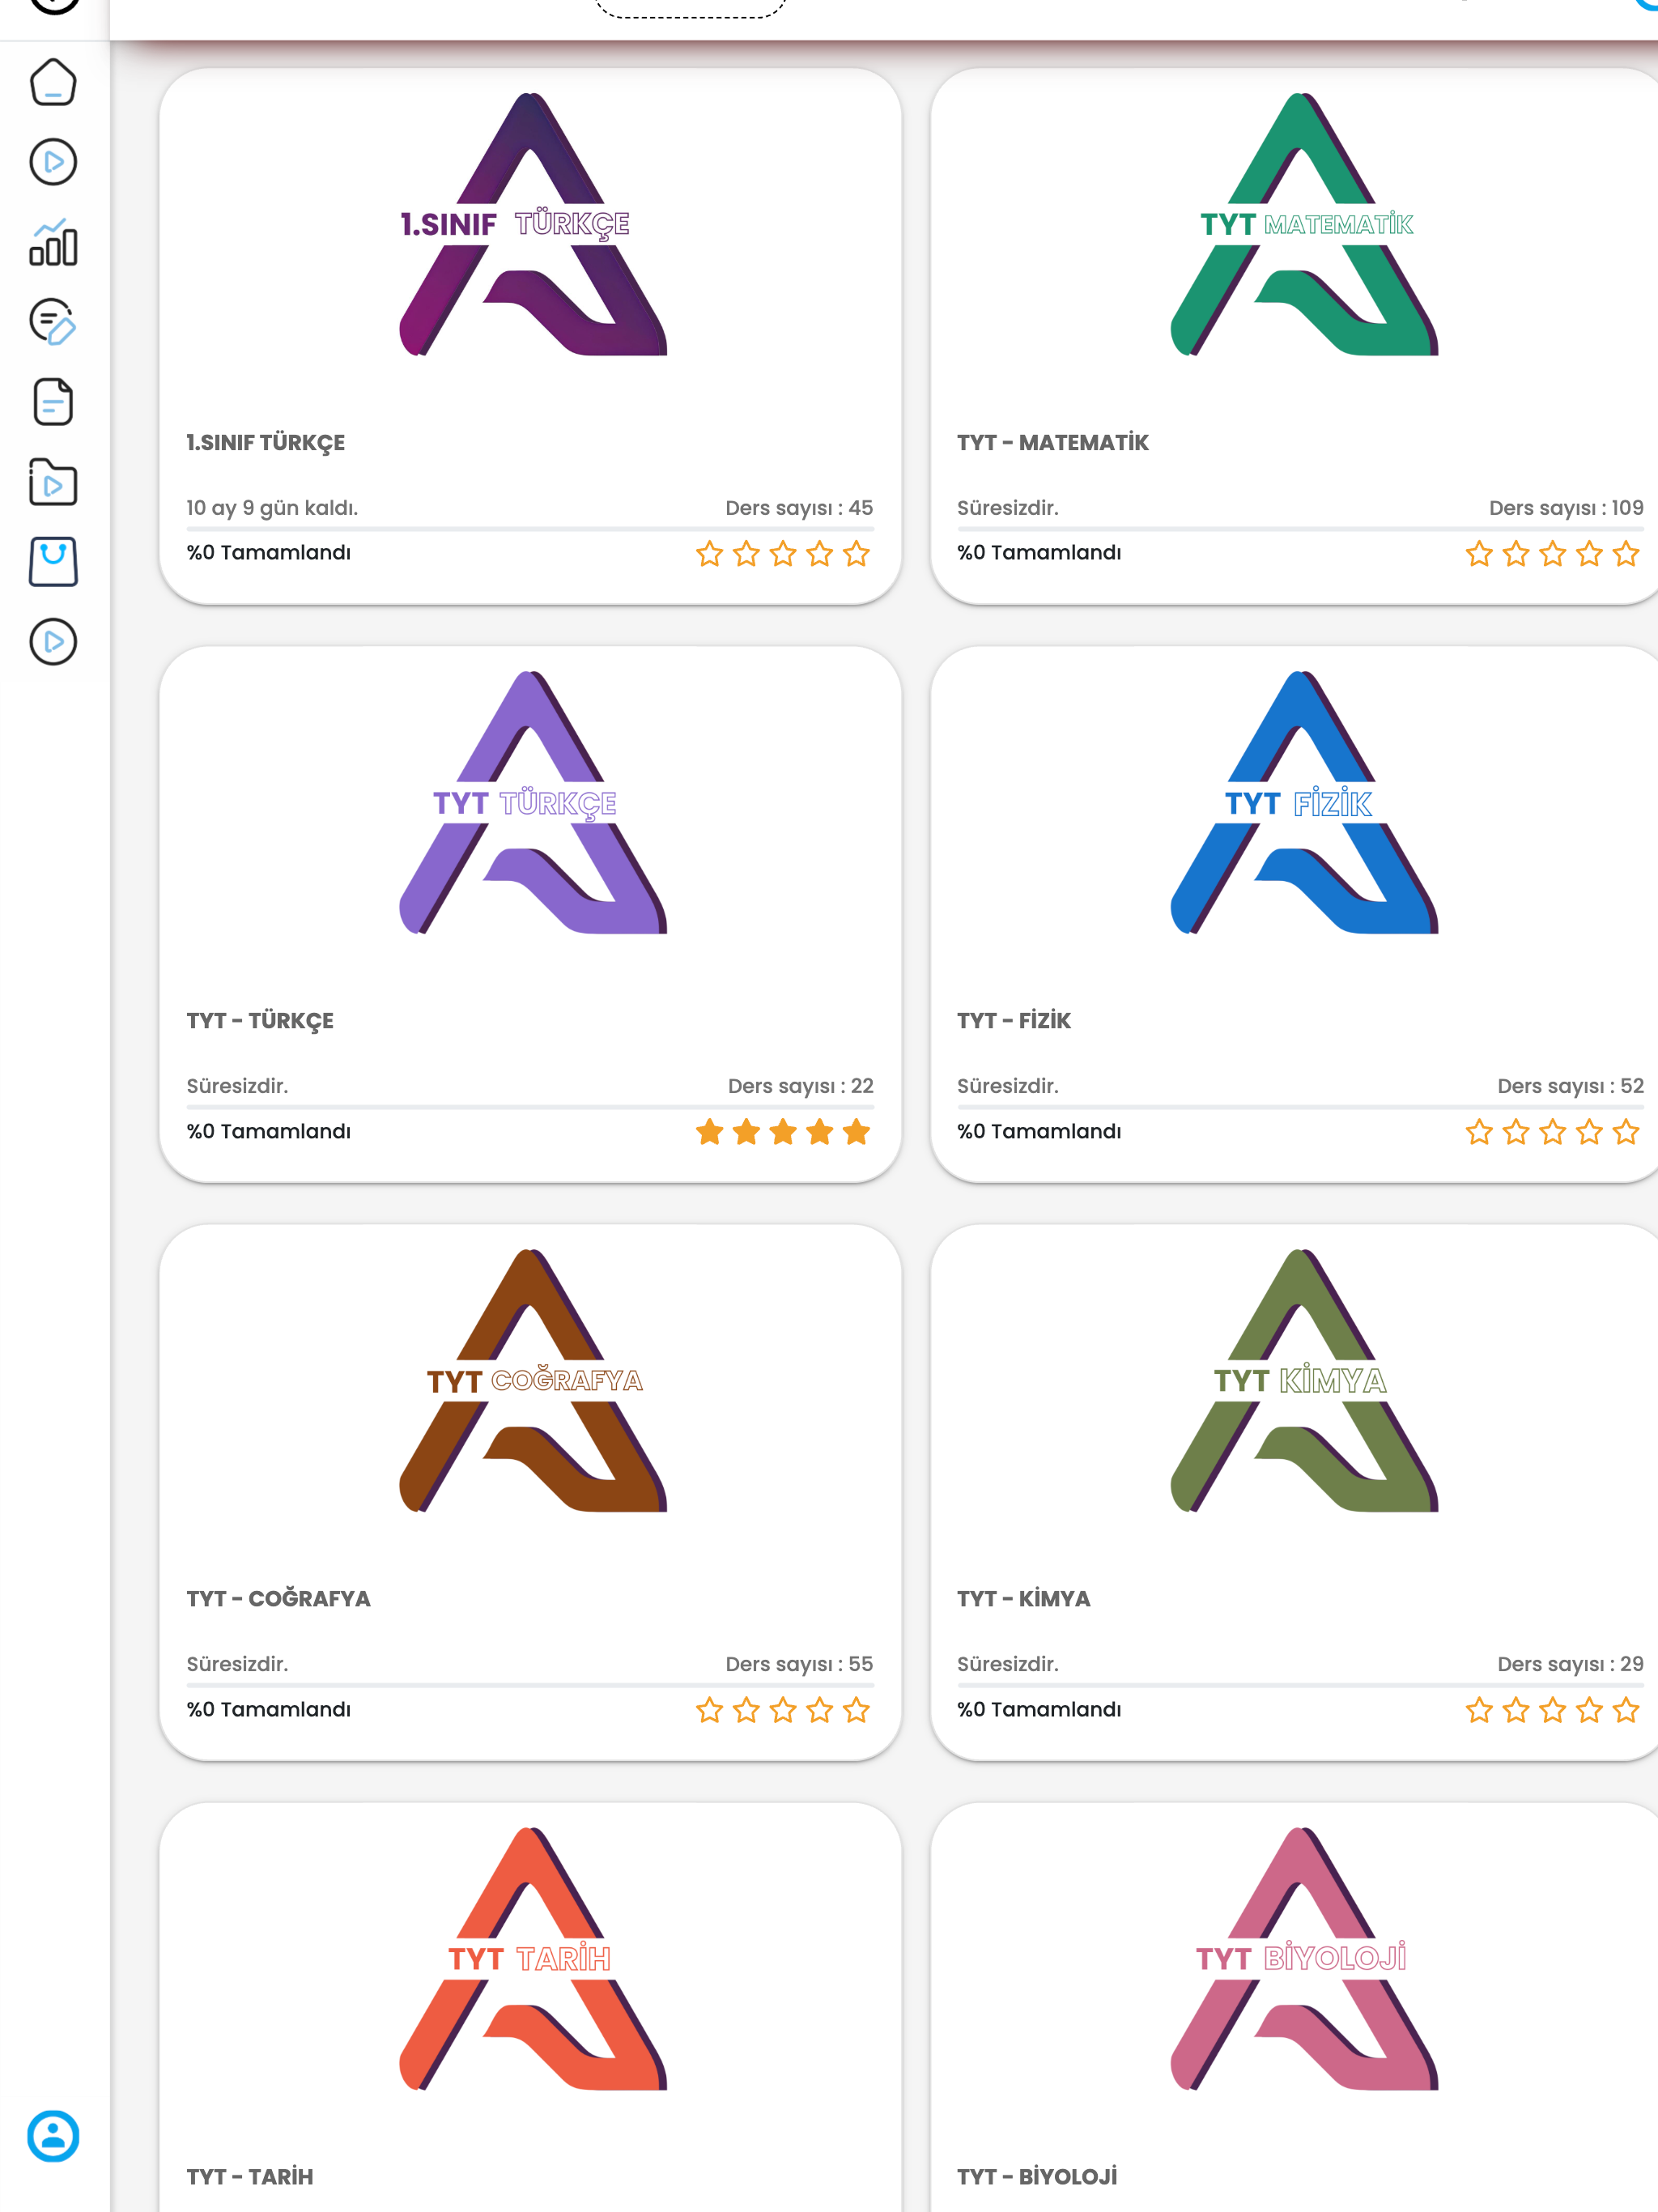1658x2212 pixels.
Task: Open the TYT - COĞRAFYA course title
Action: point(278,1599)
